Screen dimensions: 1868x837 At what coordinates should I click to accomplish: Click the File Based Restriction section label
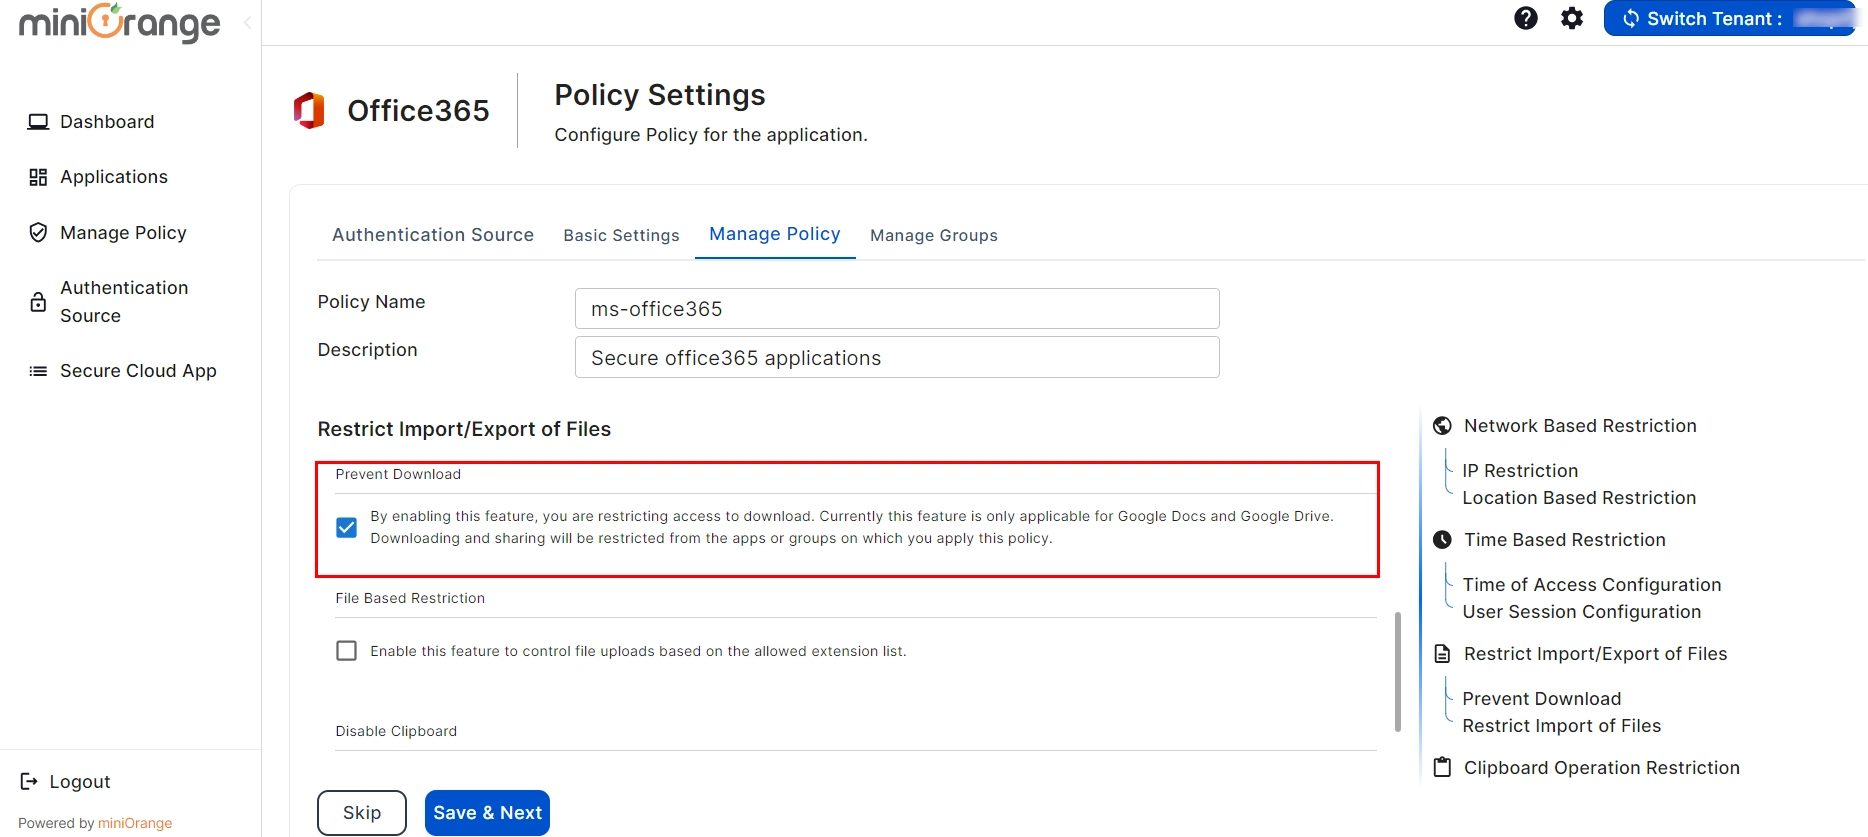click(x=410, y=598)
